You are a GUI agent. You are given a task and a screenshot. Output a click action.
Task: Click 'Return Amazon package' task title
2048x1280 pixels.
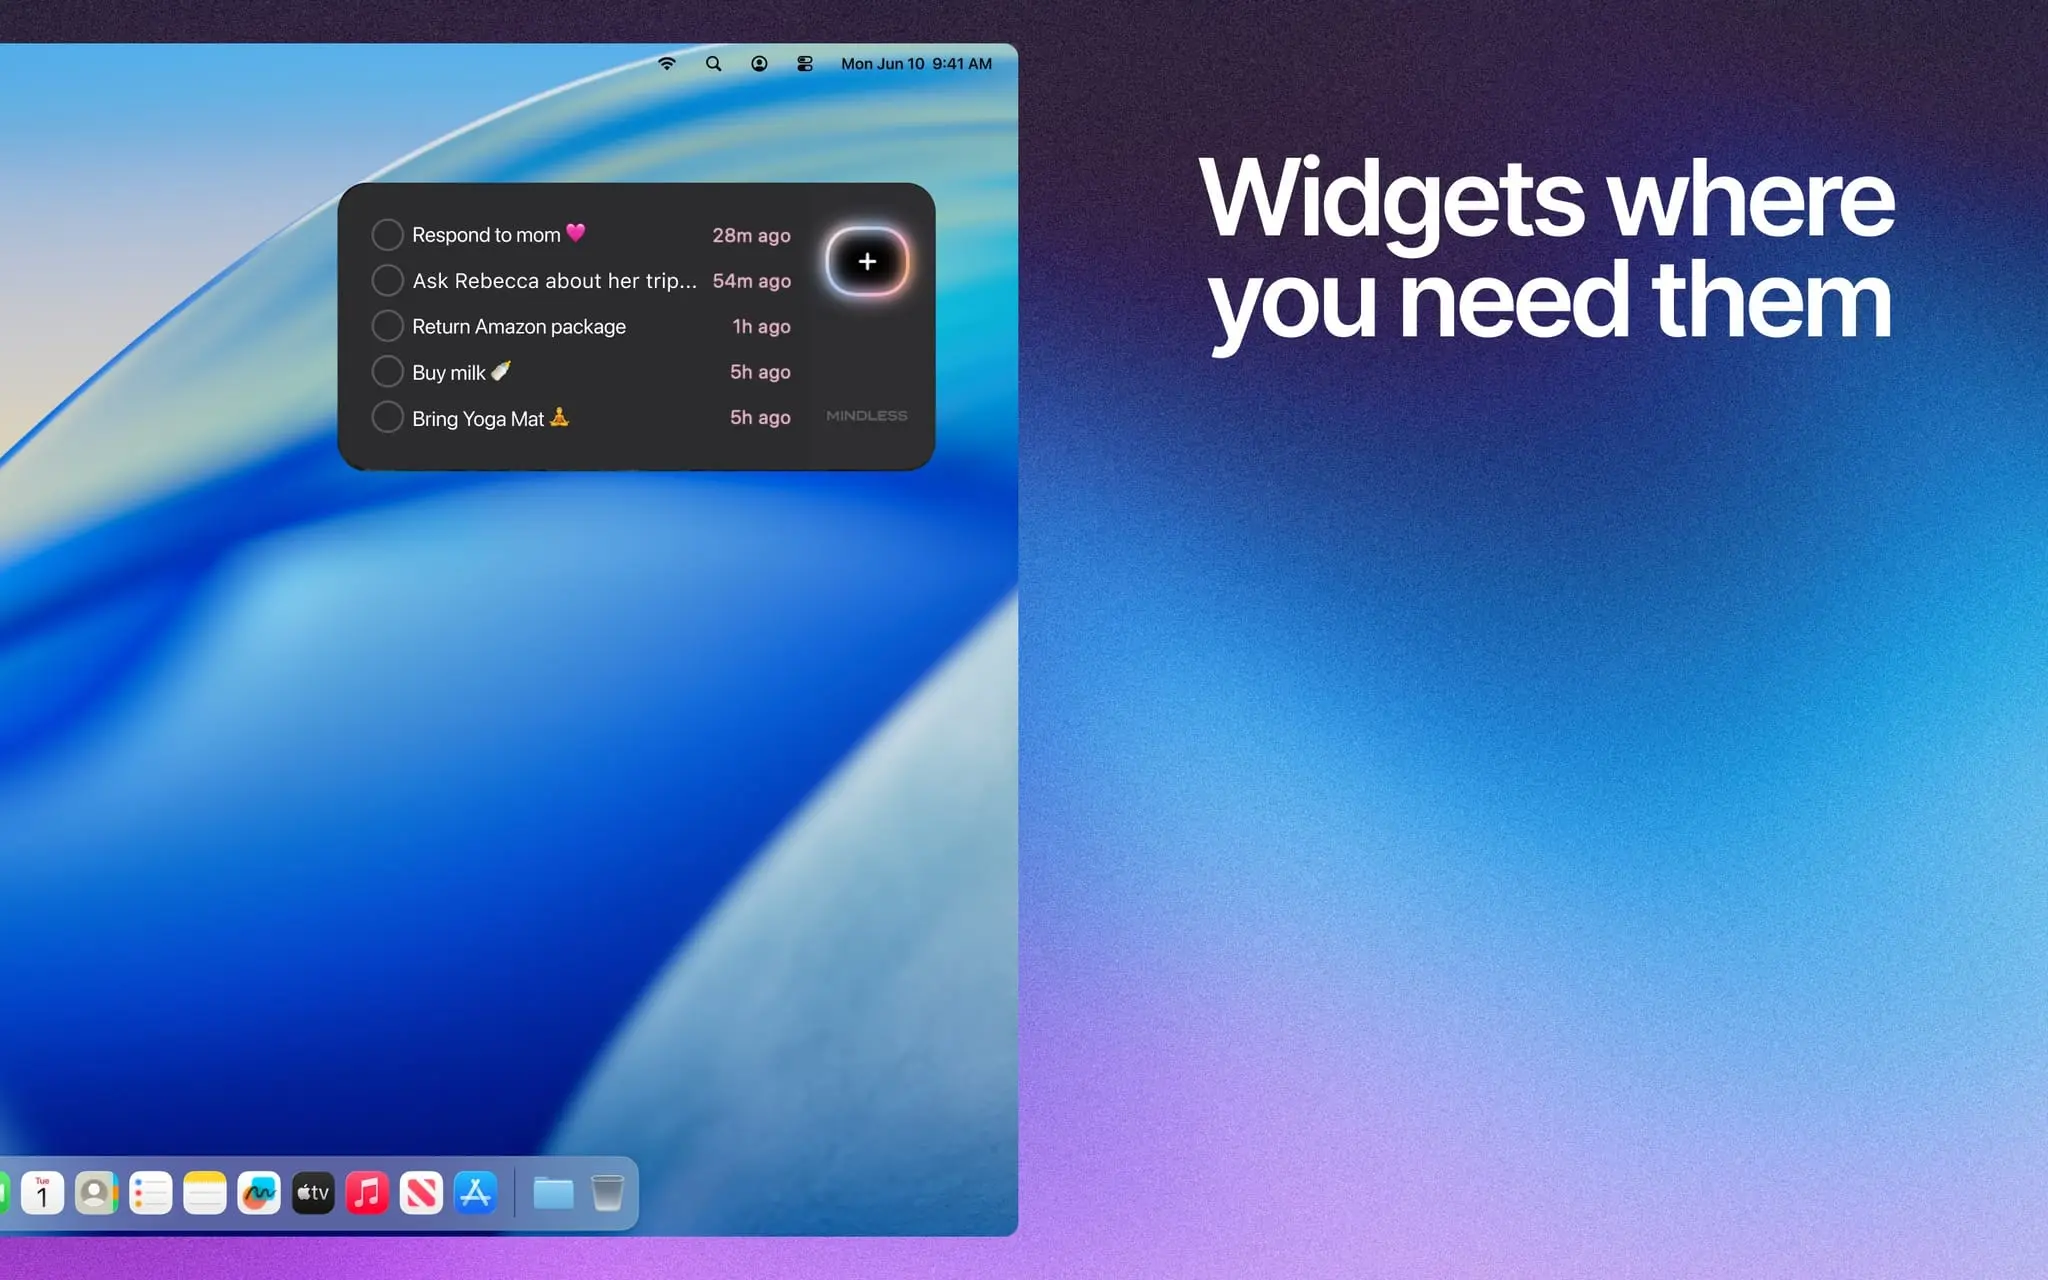tap(519, 327)
